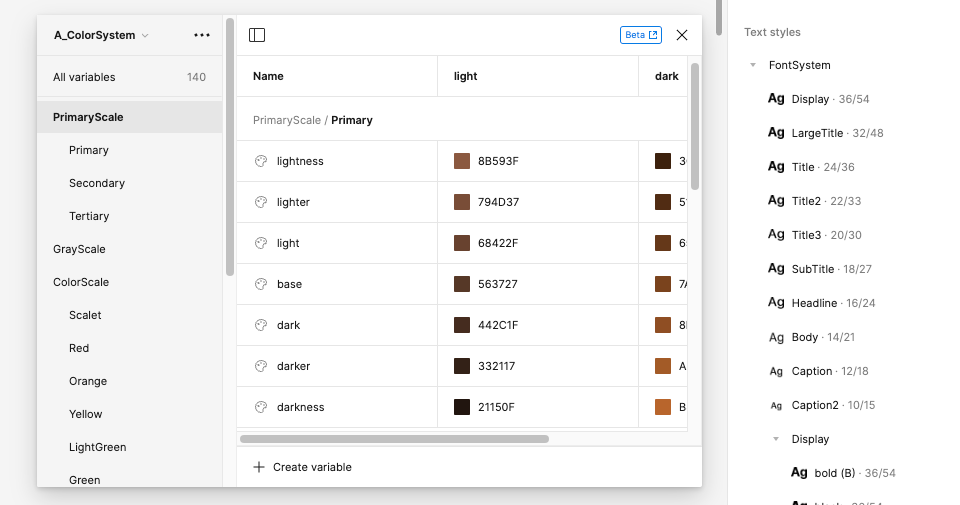This screenshot has width=960, height=505.
Task: Click the Ag preview icon for Display style
Action: [776, 99]
